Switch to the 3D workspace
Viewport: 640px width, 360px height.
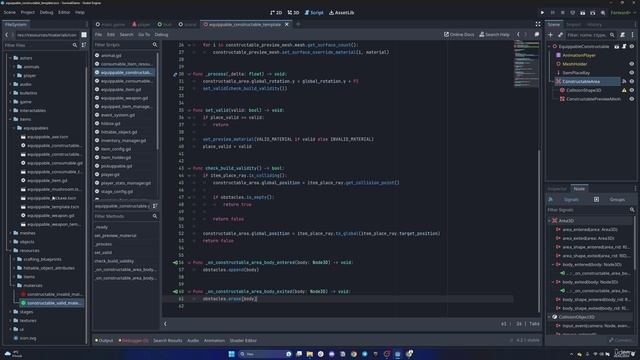(x=293, y=13)
